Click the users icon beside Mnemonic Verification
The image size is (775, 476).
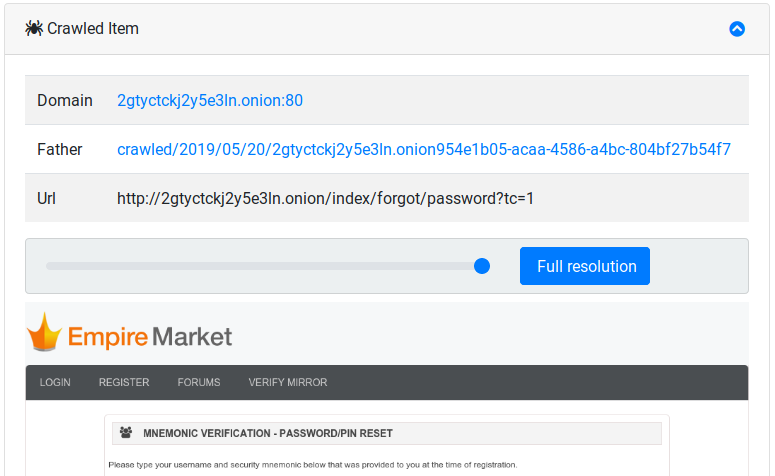pyautogui.click(x=126, y=433)
